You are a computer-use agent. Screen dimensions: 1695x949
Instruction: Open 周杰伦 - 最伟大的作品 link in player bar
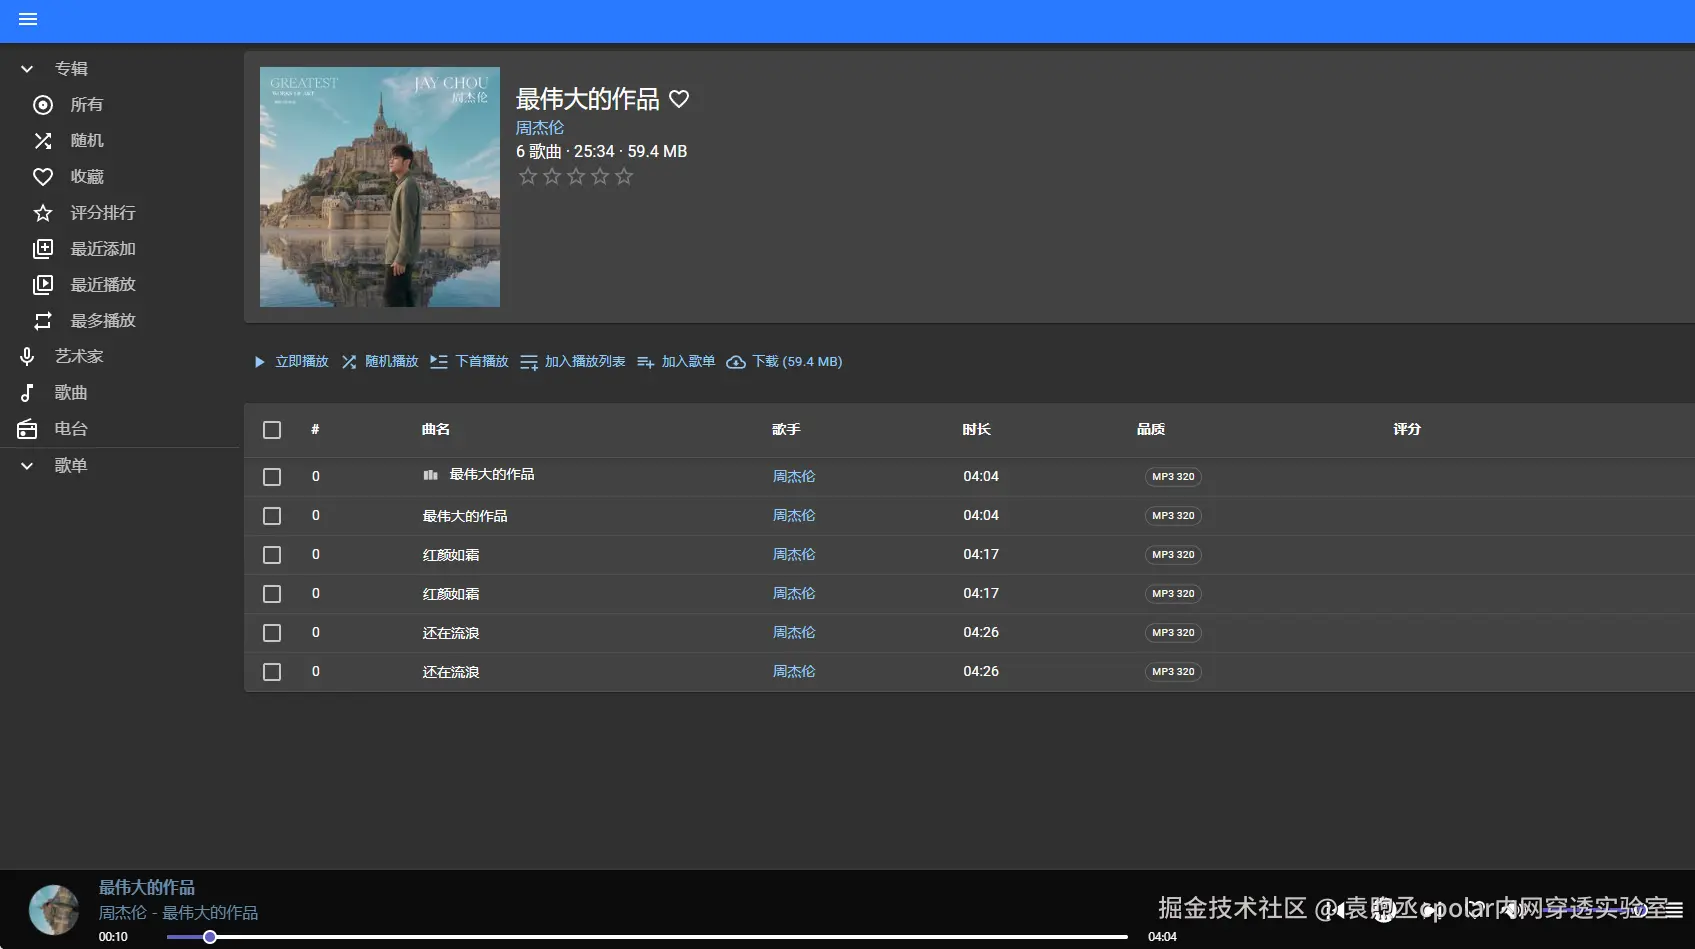178,913
